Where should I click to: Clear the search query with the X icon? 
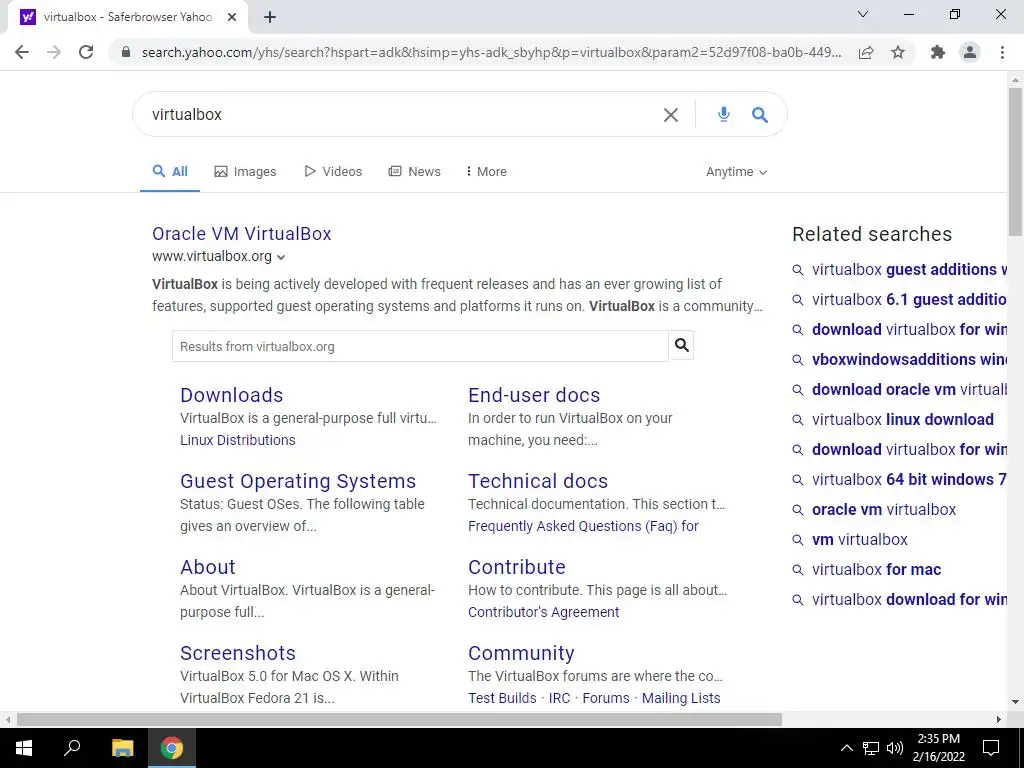point(671,115)
